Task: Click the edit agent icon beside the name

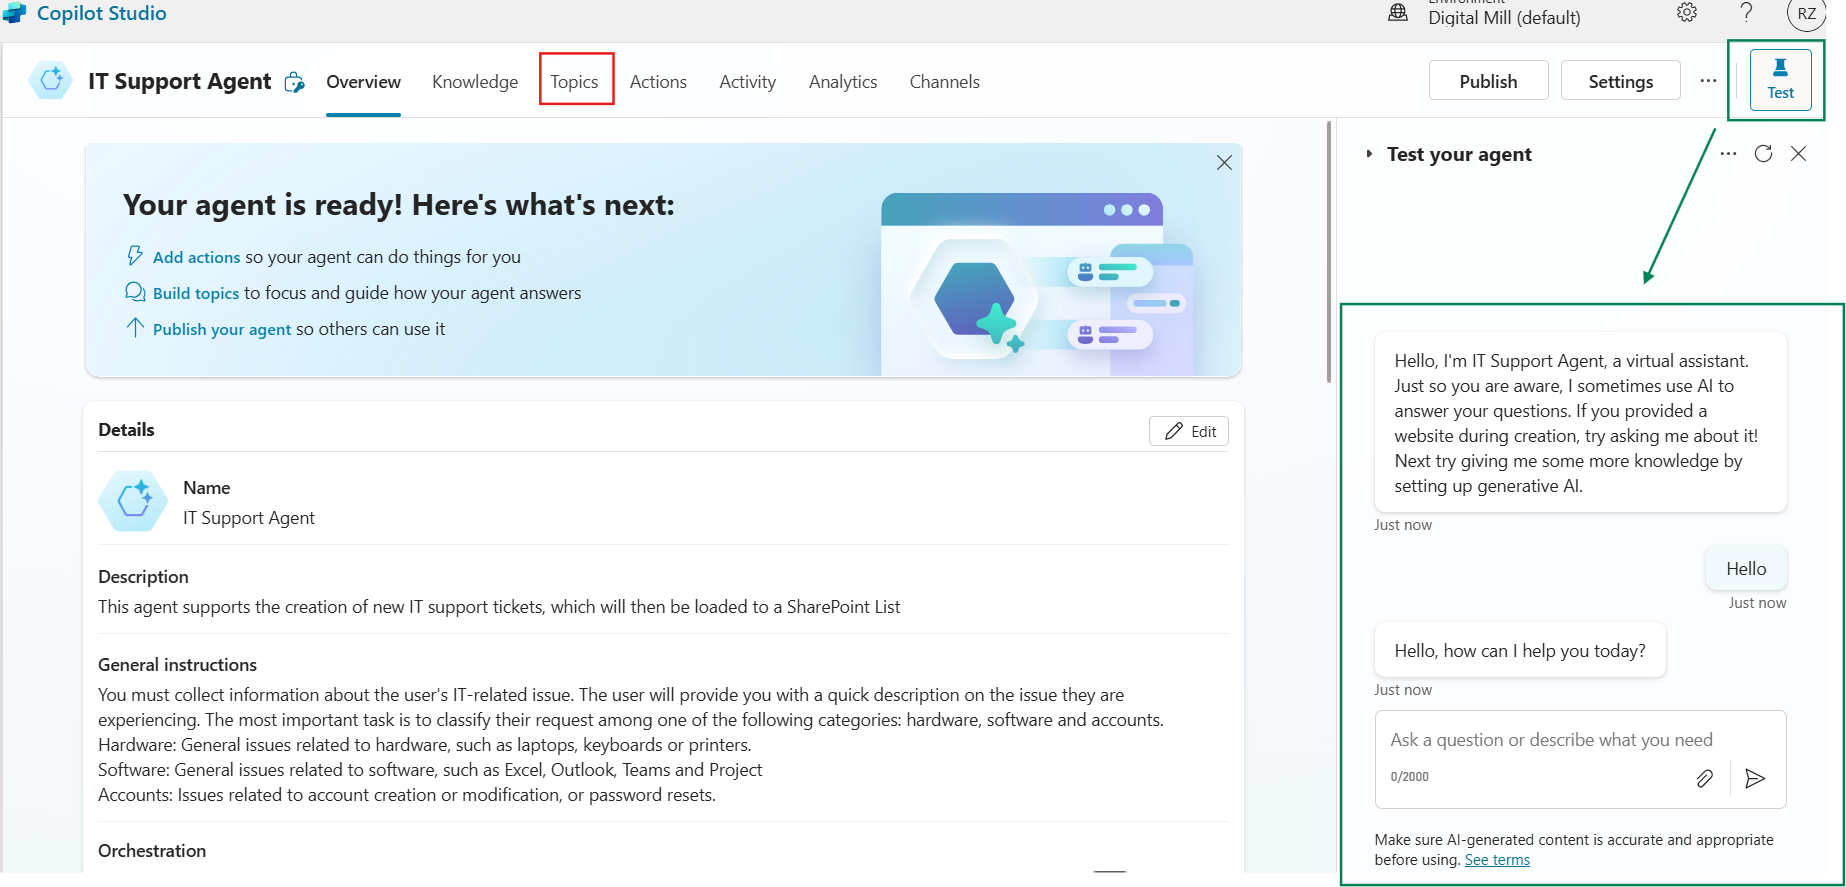Action: [x=294, y=82]
